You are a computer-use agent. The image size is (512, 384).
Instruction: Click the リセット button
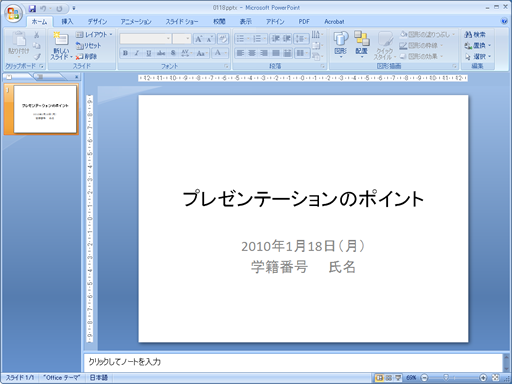(x=88, y=46)
